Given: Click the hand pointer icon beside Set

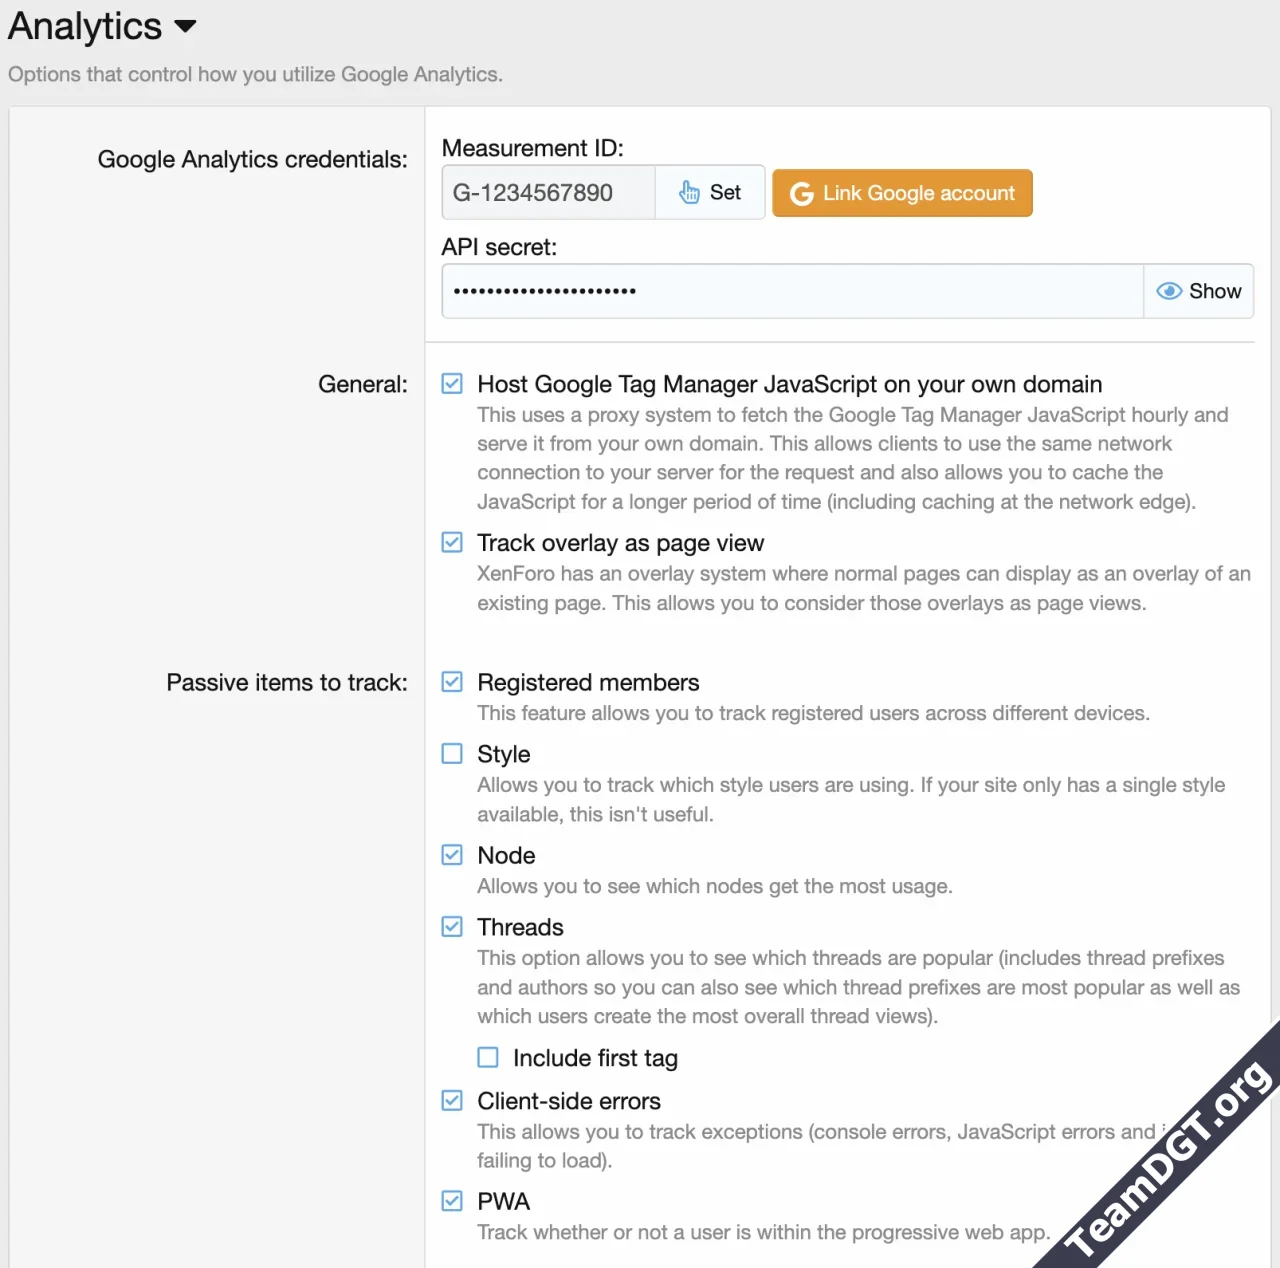Looking at the screenshot, I should click(x=690, y=192).
